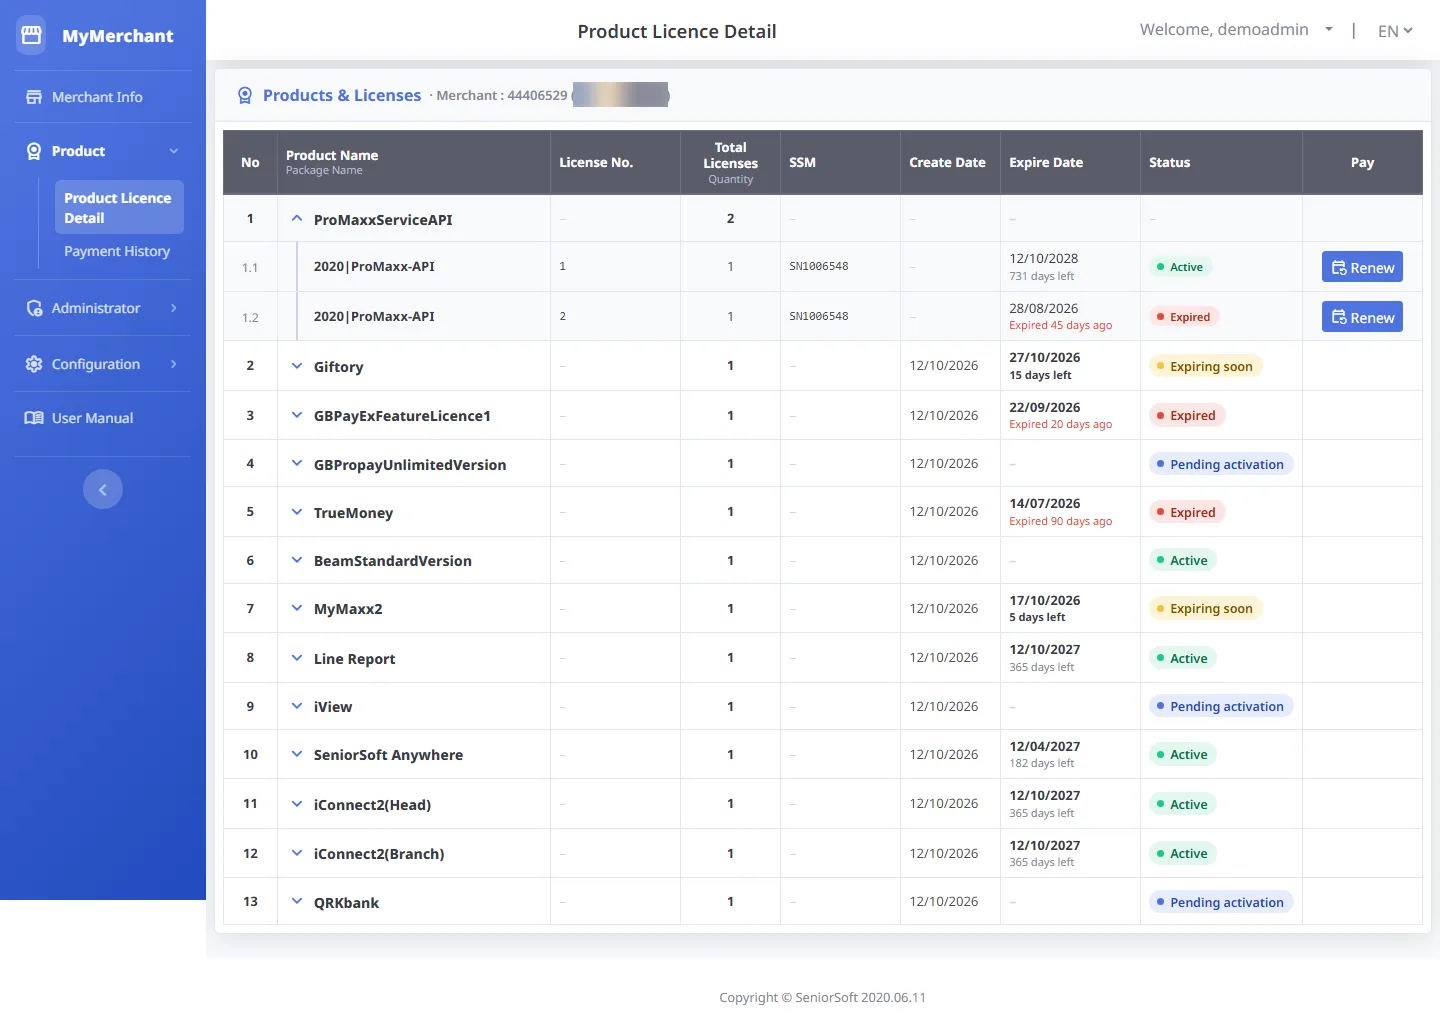Click the Configuration gear icon
The image size is (1440, 1035).
pos(34,364)
